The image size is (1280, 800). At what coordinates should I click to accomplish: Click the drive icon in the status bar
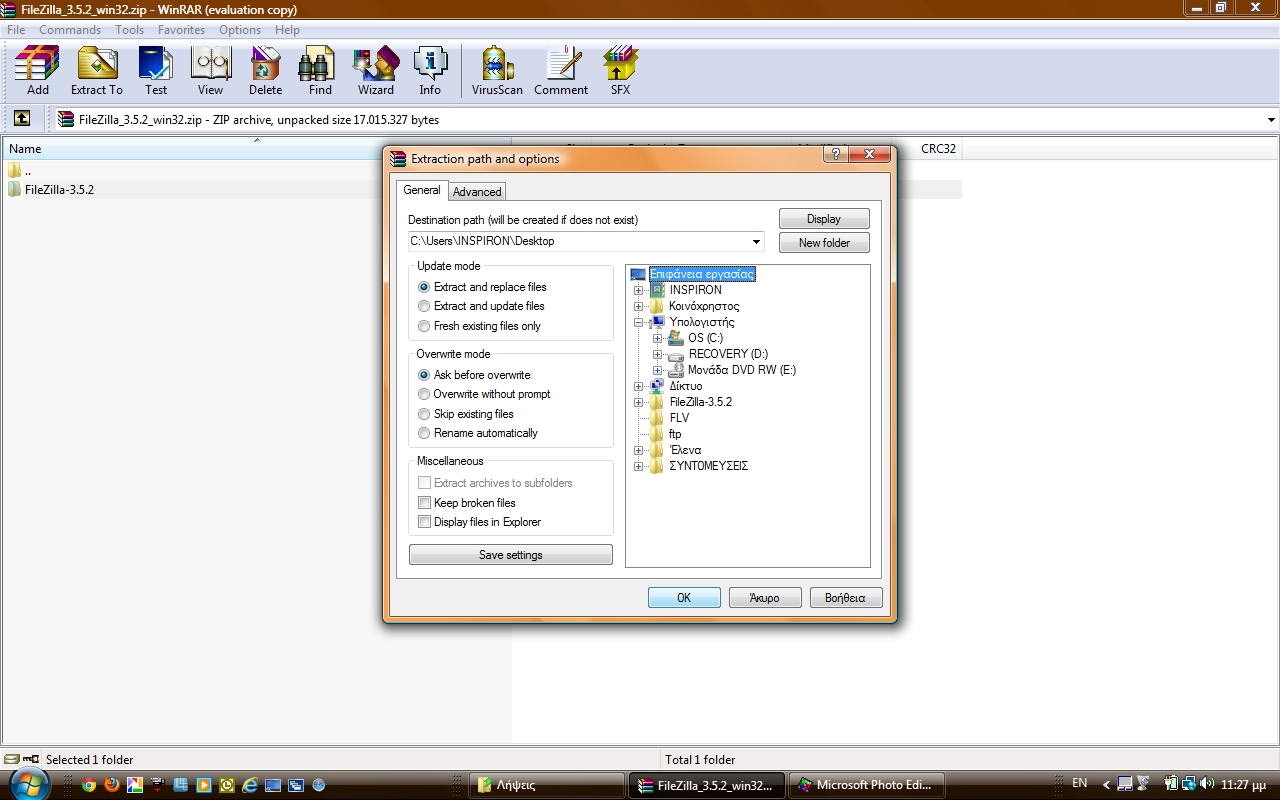(12, 759)
